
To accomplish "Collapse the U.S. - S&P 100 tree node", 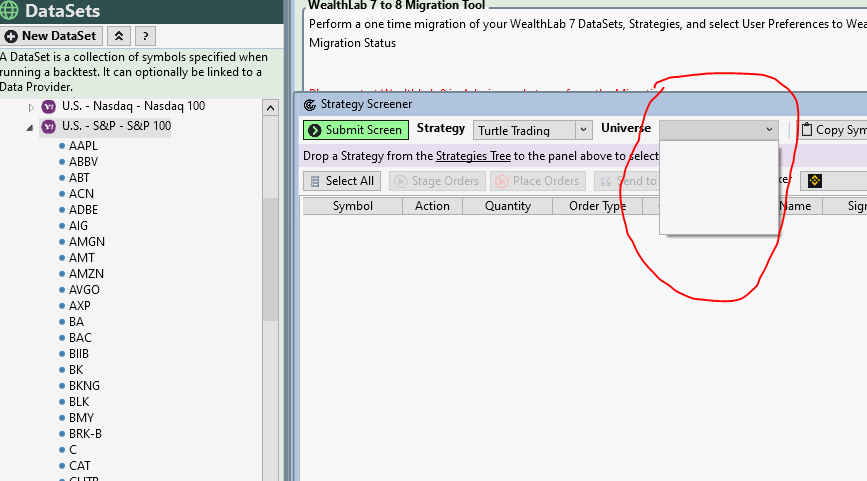I will point(31,127).
